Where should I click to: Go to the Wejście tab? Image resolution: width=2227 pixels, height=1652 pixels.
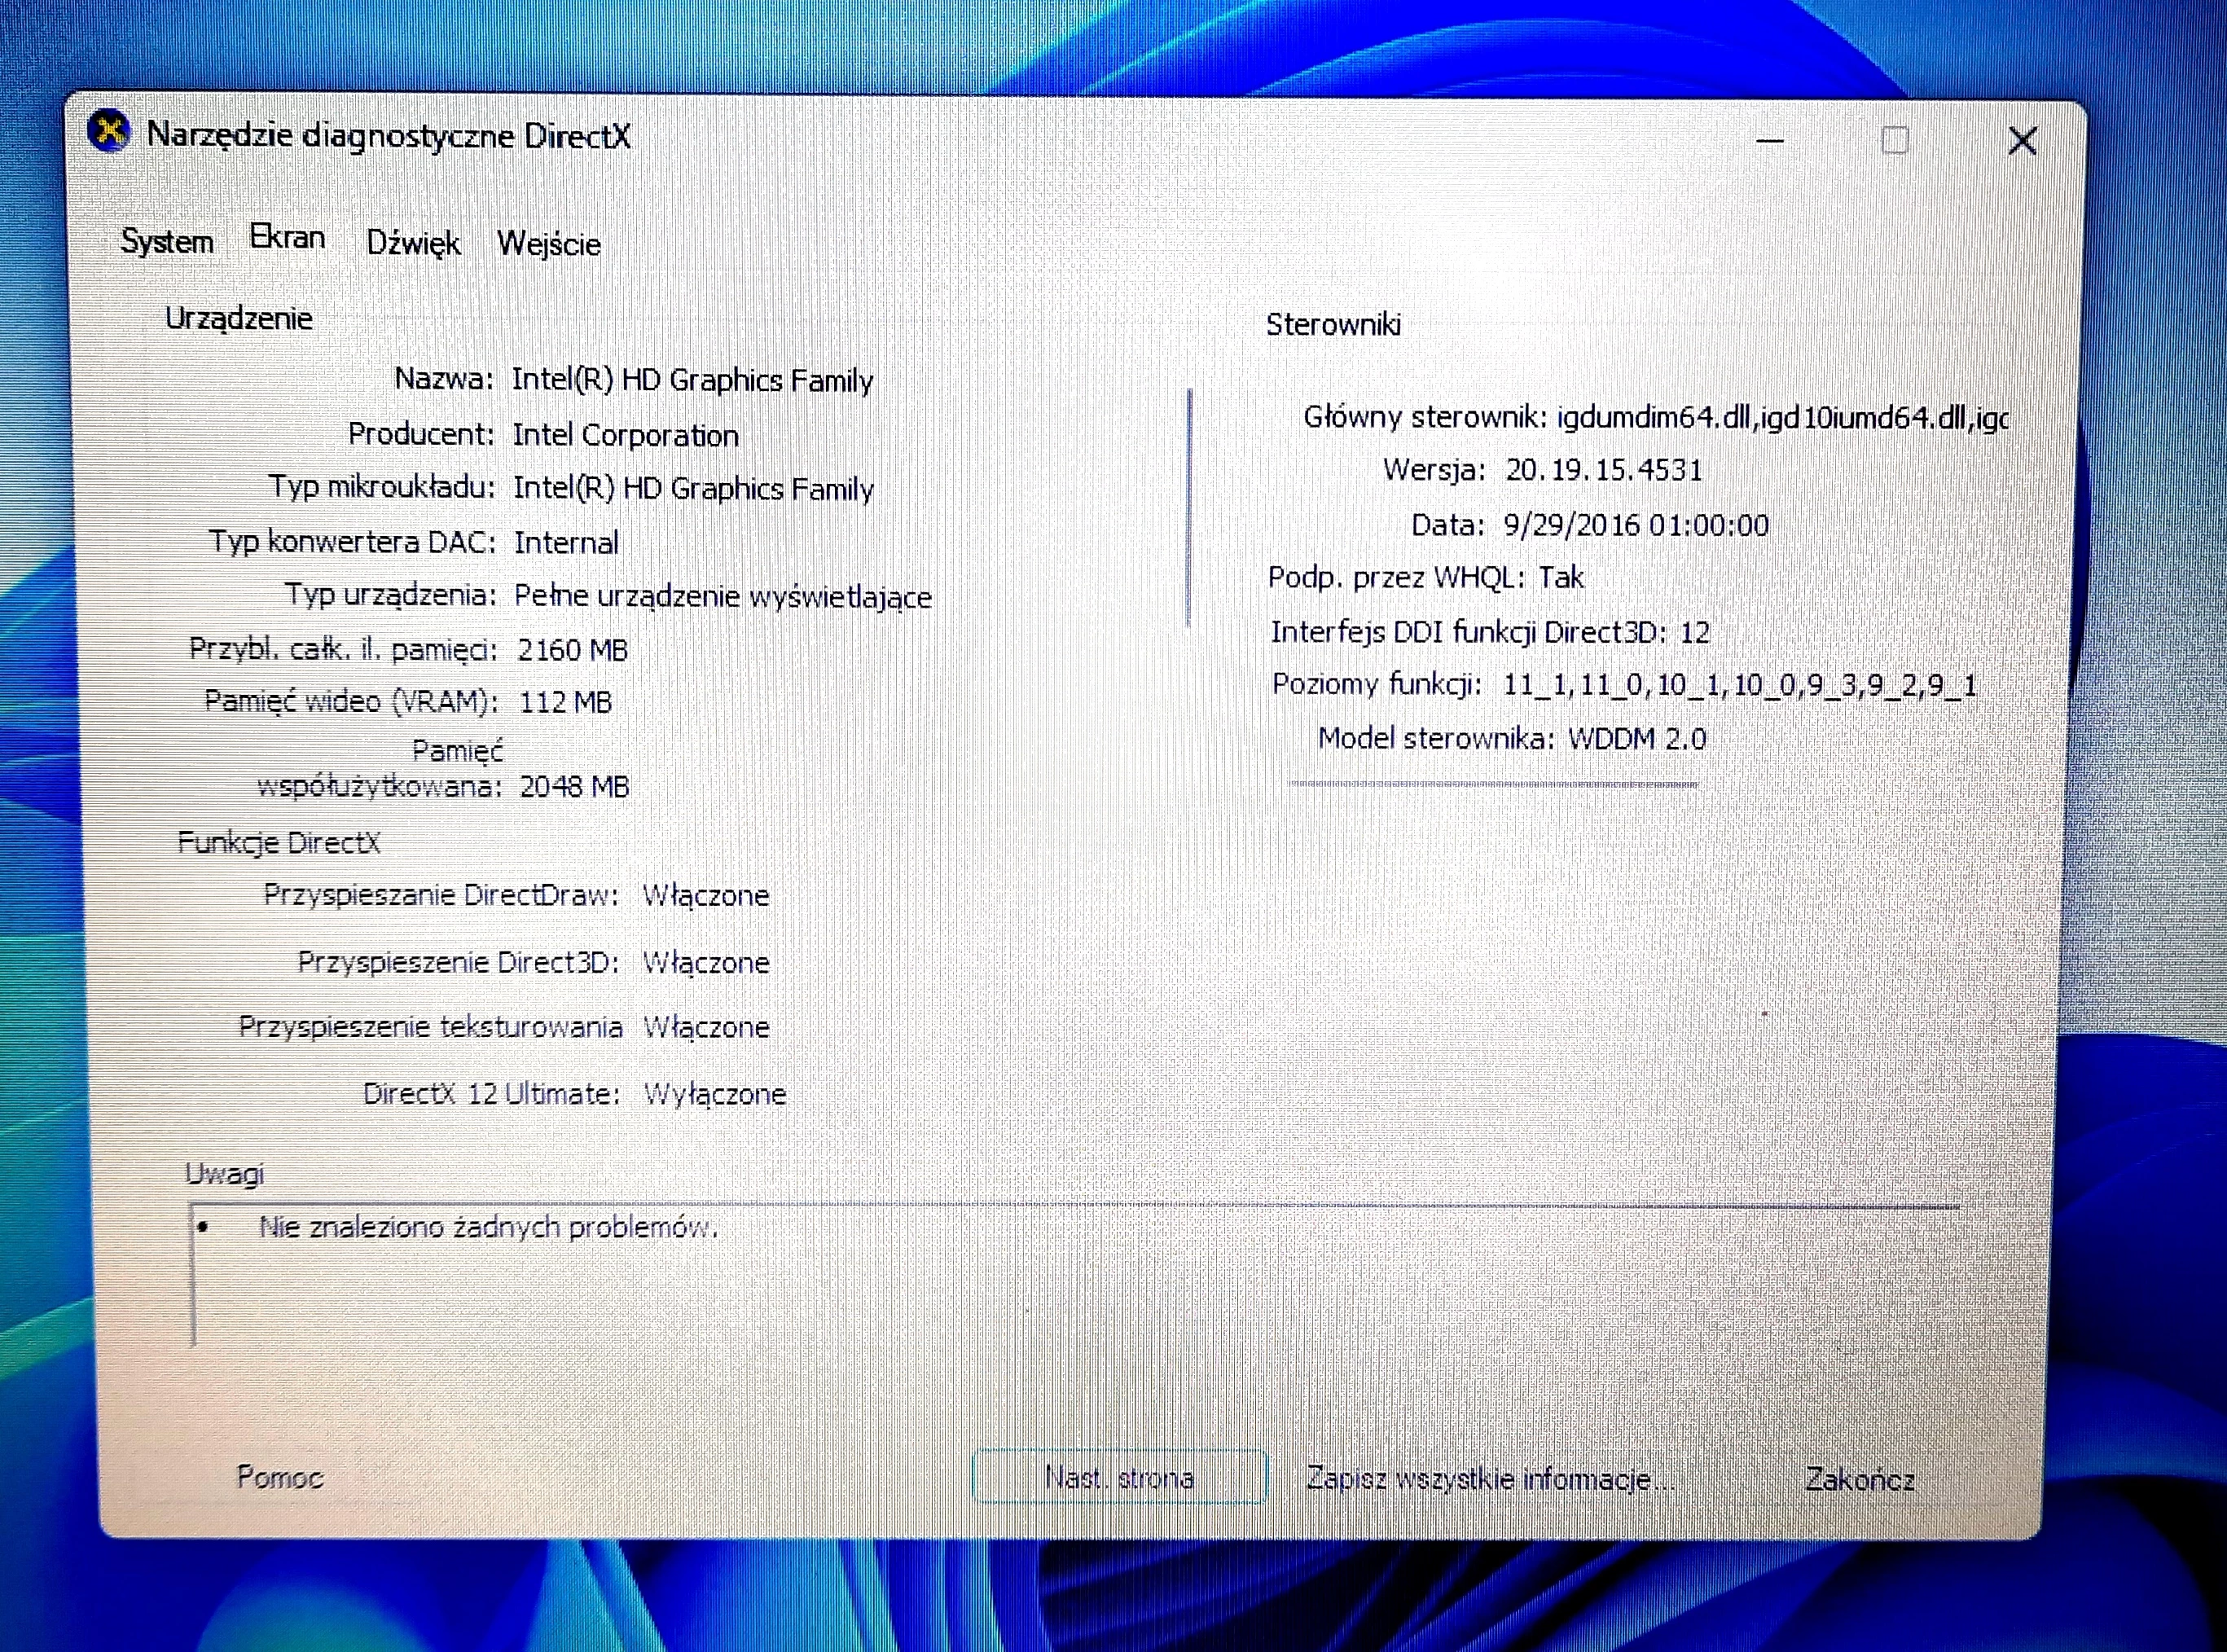click(x=549, y=244)
